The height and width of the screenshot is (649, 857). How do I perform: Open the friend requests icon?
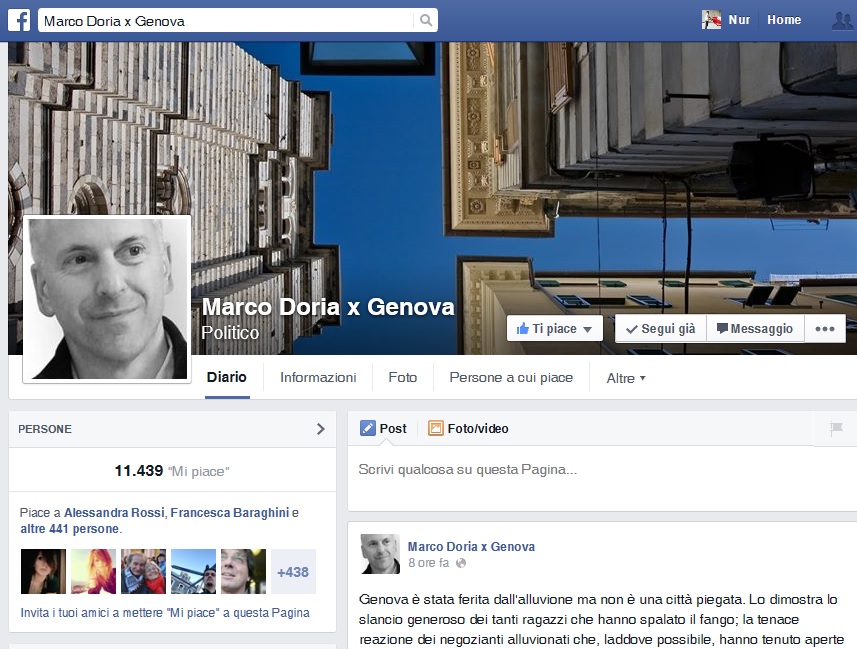click(842, 21)
